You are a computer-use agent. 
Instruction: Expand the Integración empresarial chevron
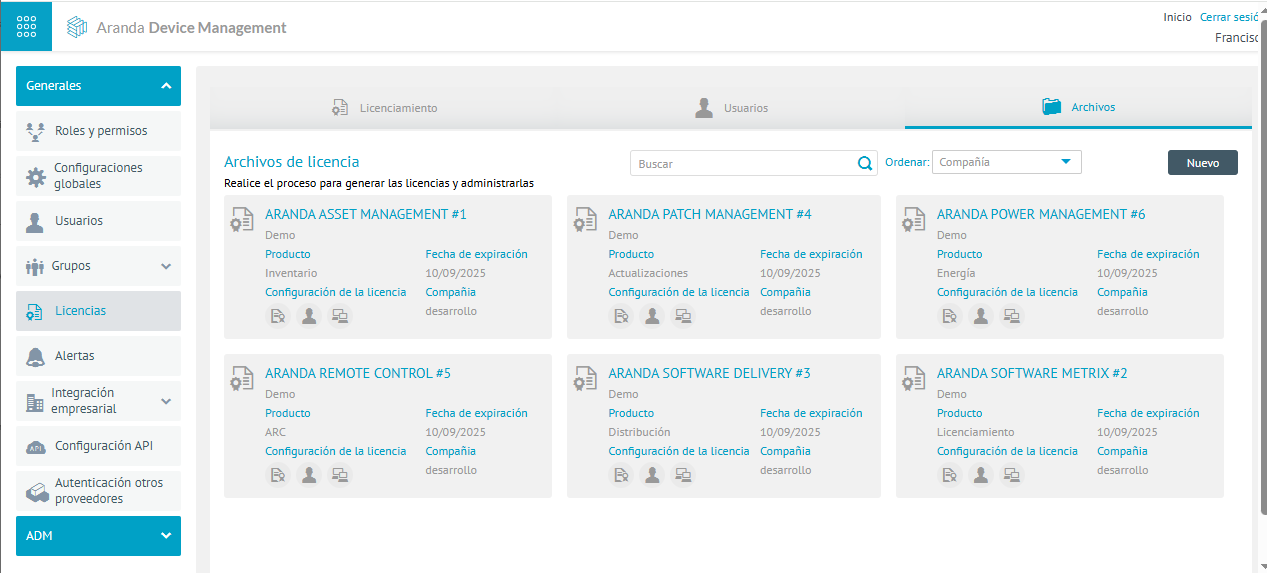pos(166,401)
